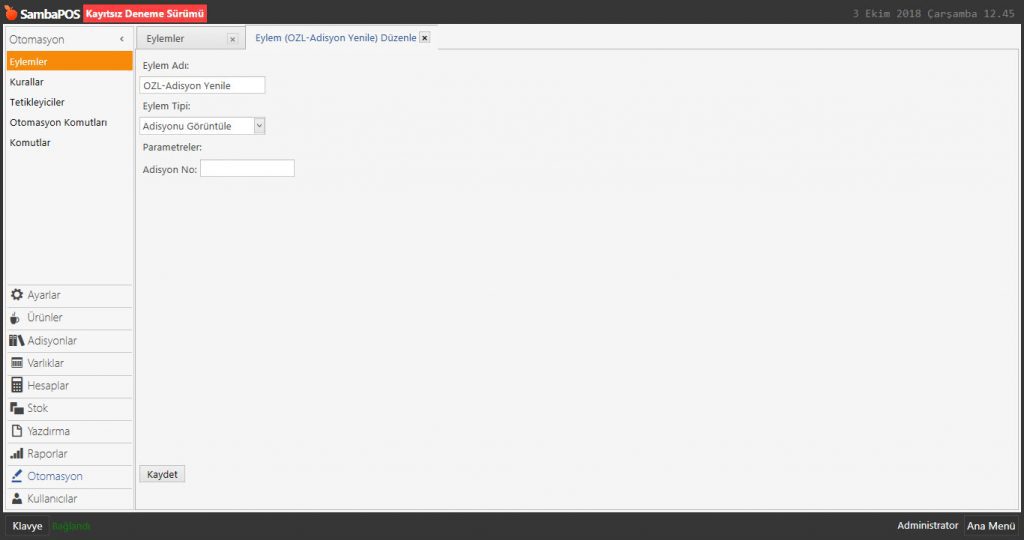Click the Klavye button
The height and width of the screenshot is (540, 1024).
point(27,526)
